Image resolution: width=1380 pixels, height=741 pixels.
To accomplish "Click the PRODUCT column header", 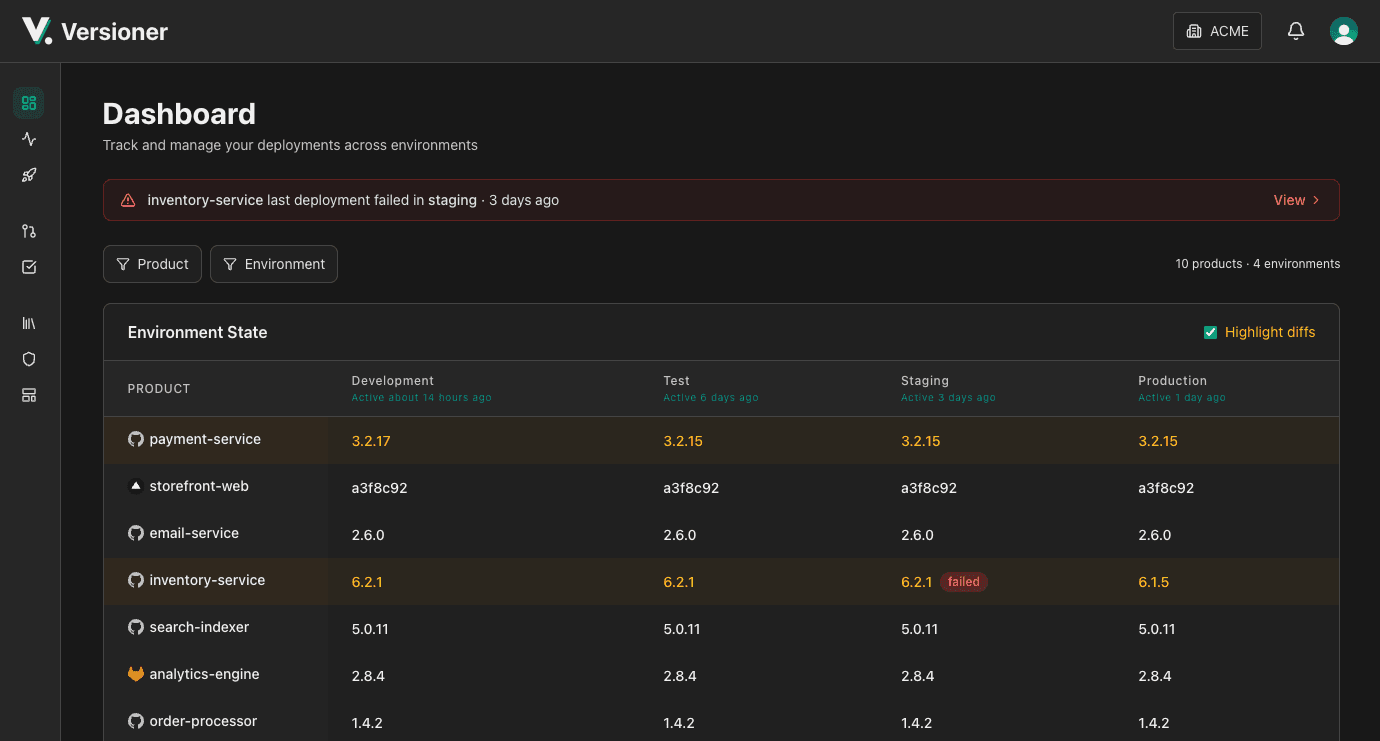I will point(159,389).
